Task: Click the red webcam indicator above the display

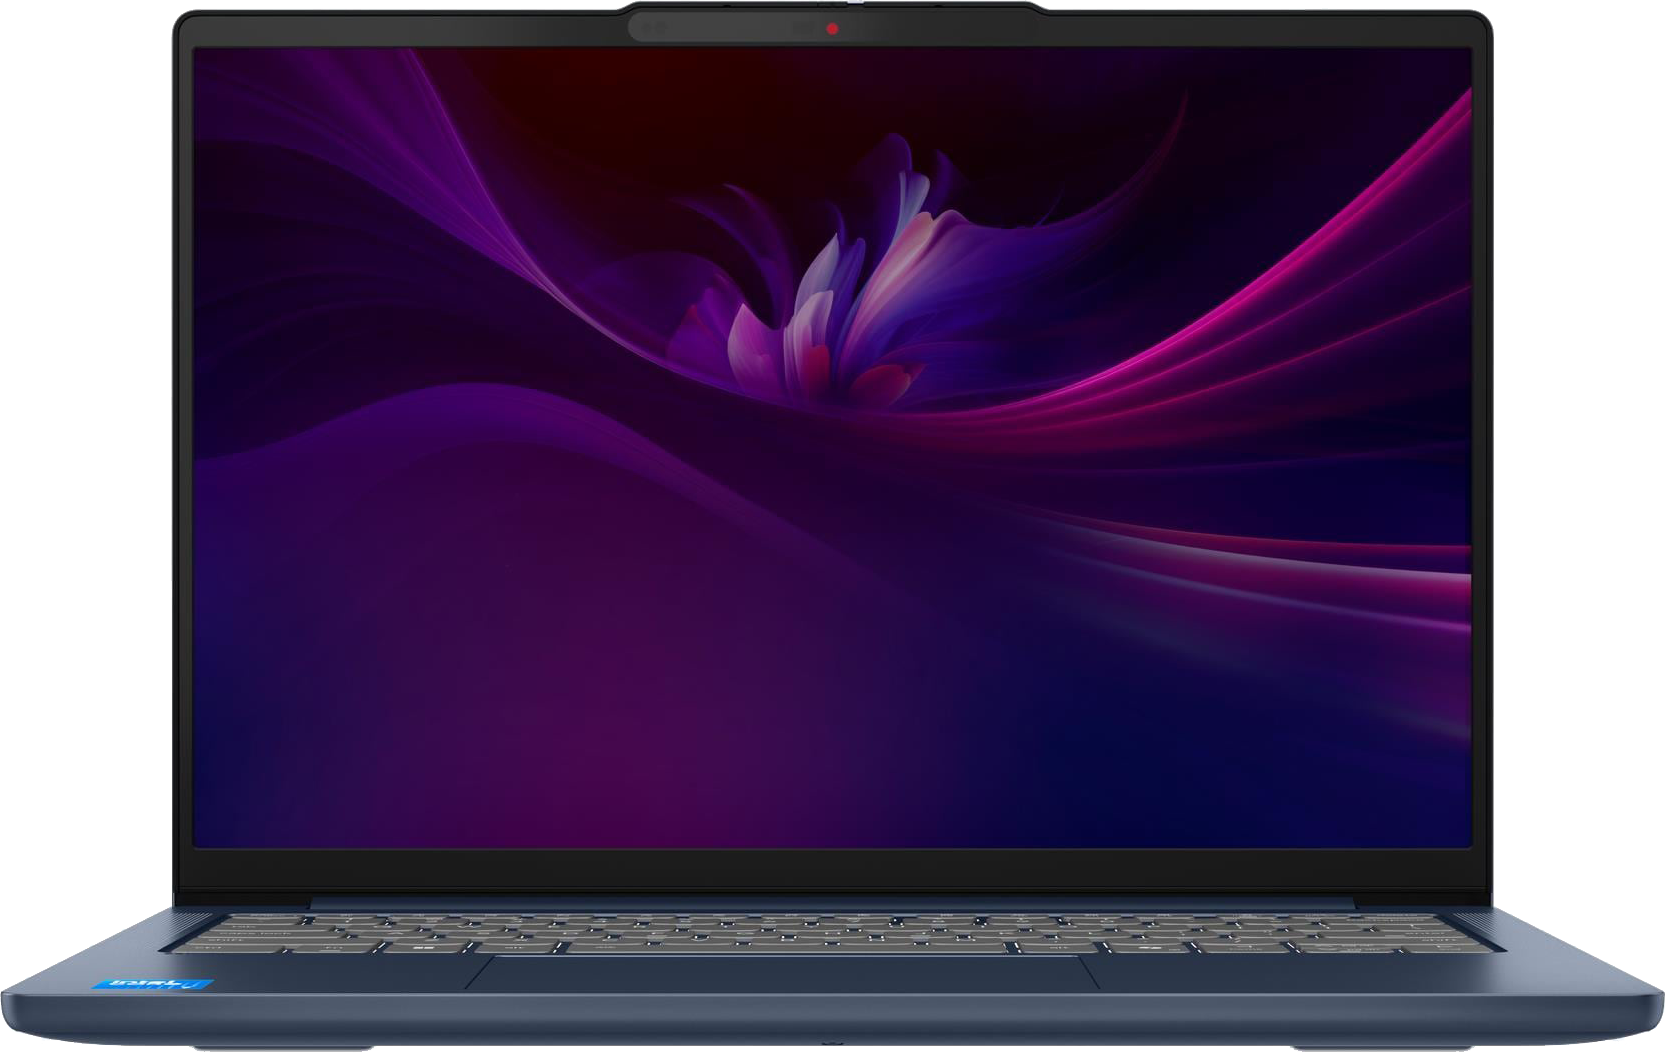Action: point(832,29)
